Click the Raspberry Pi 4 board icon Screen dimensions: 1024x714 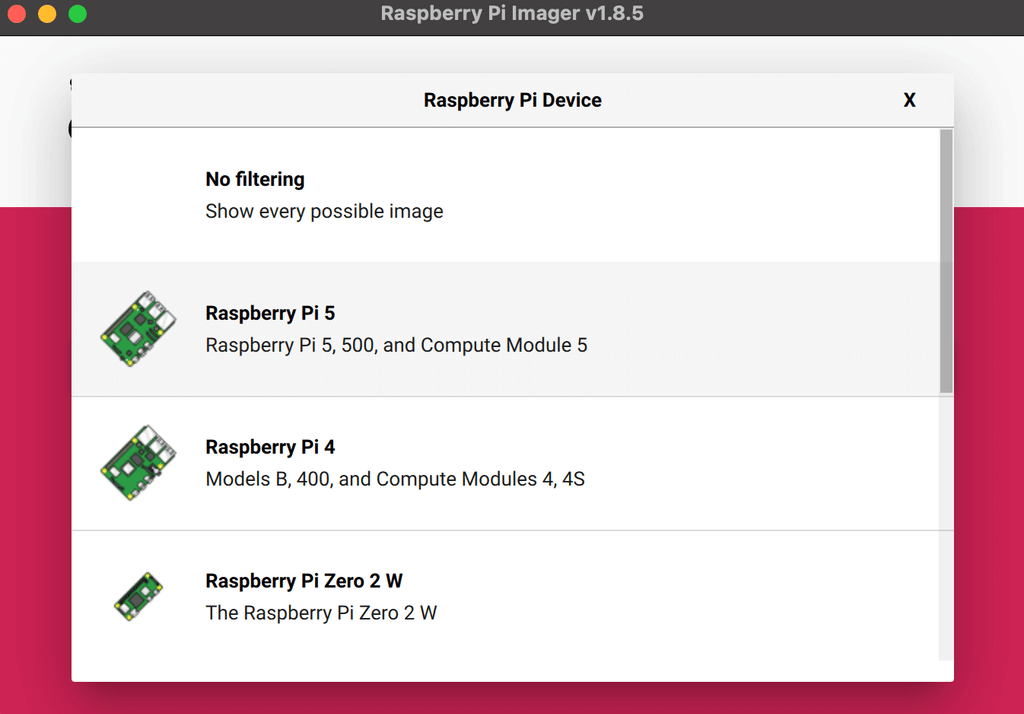(x=138, y=462)
